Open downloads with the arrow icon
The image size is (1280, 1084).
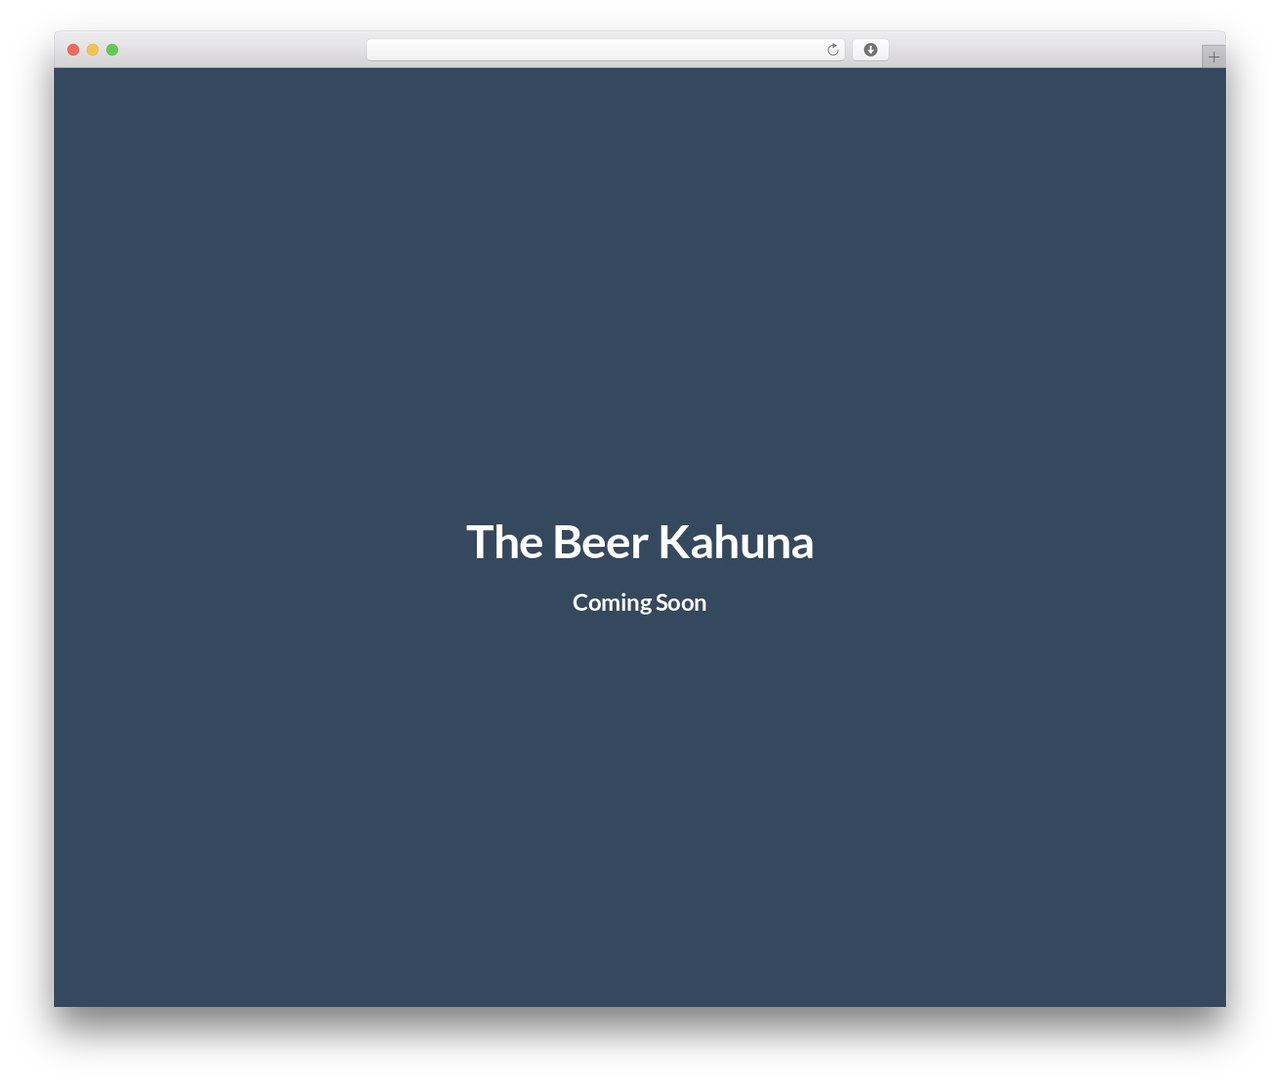click(870, 50)
